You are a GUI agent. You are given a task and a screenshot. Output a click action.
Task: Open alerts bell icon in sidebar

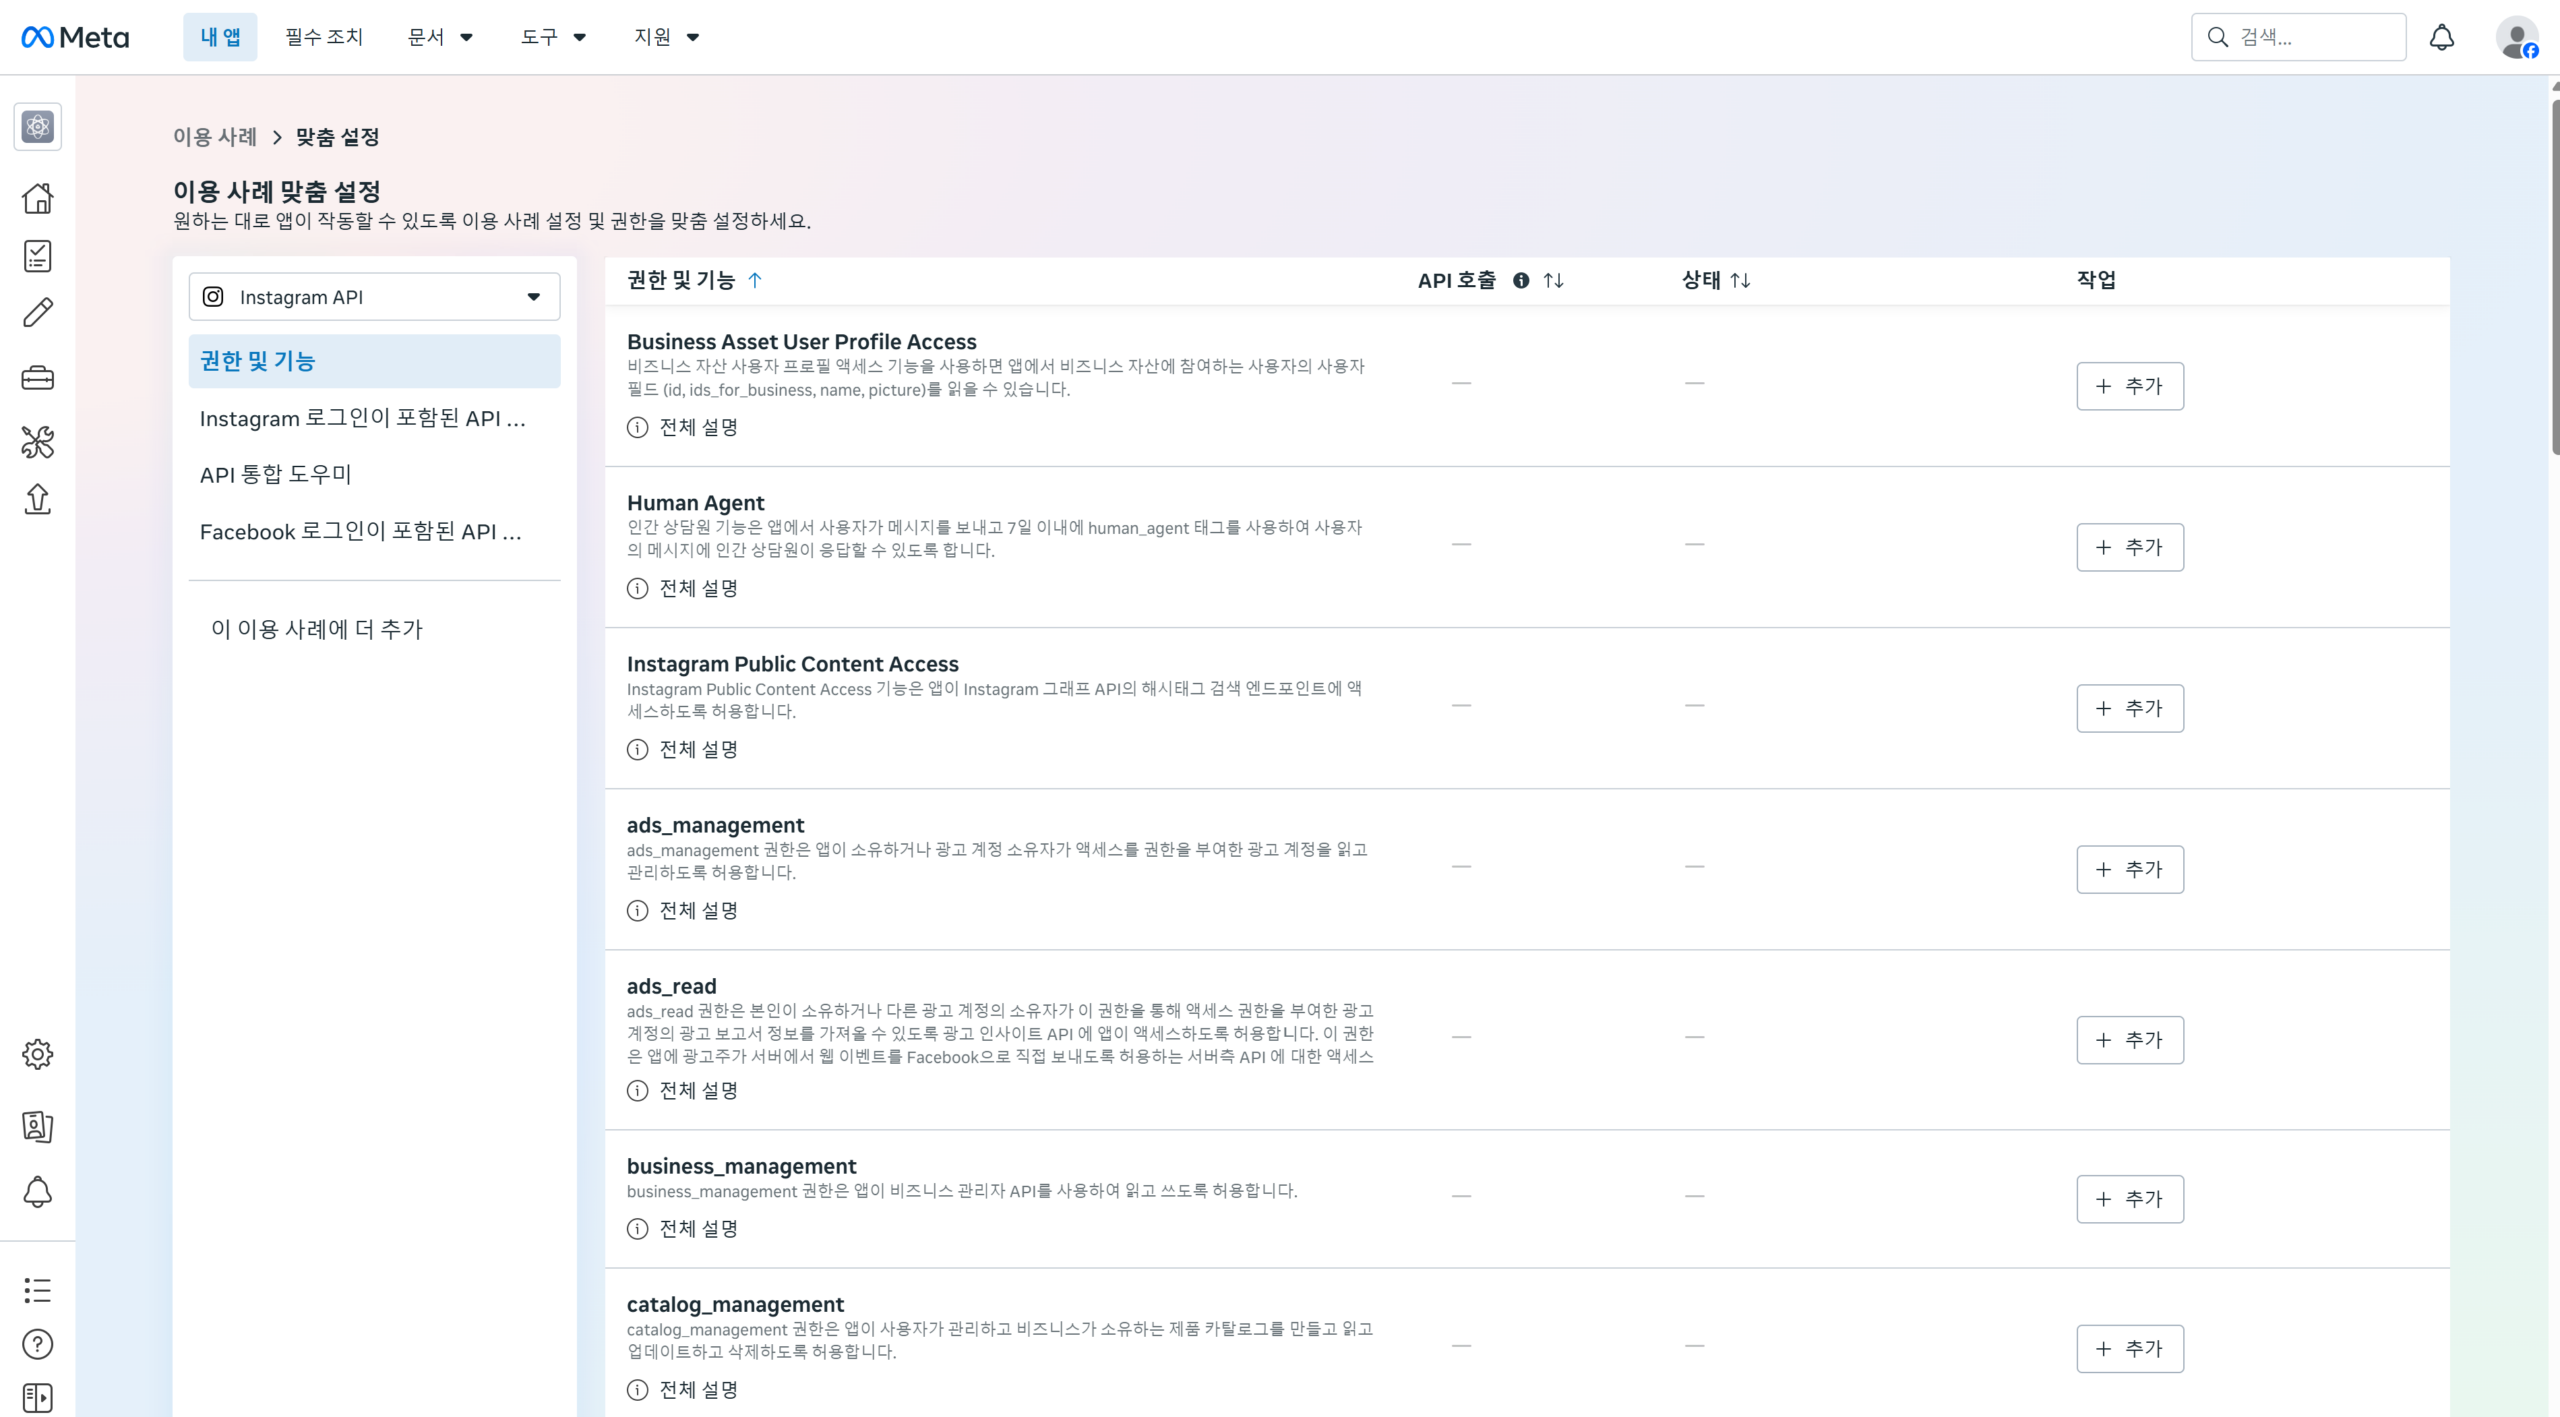[38, 1192]
